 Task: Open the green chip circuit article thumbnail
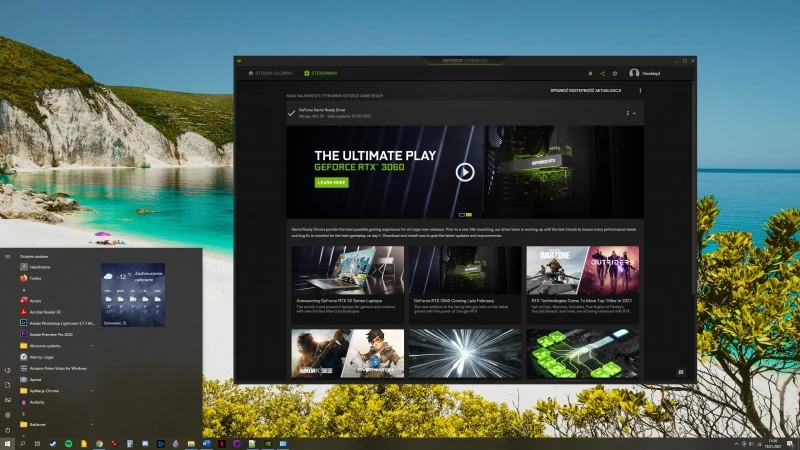pos(583,353)
